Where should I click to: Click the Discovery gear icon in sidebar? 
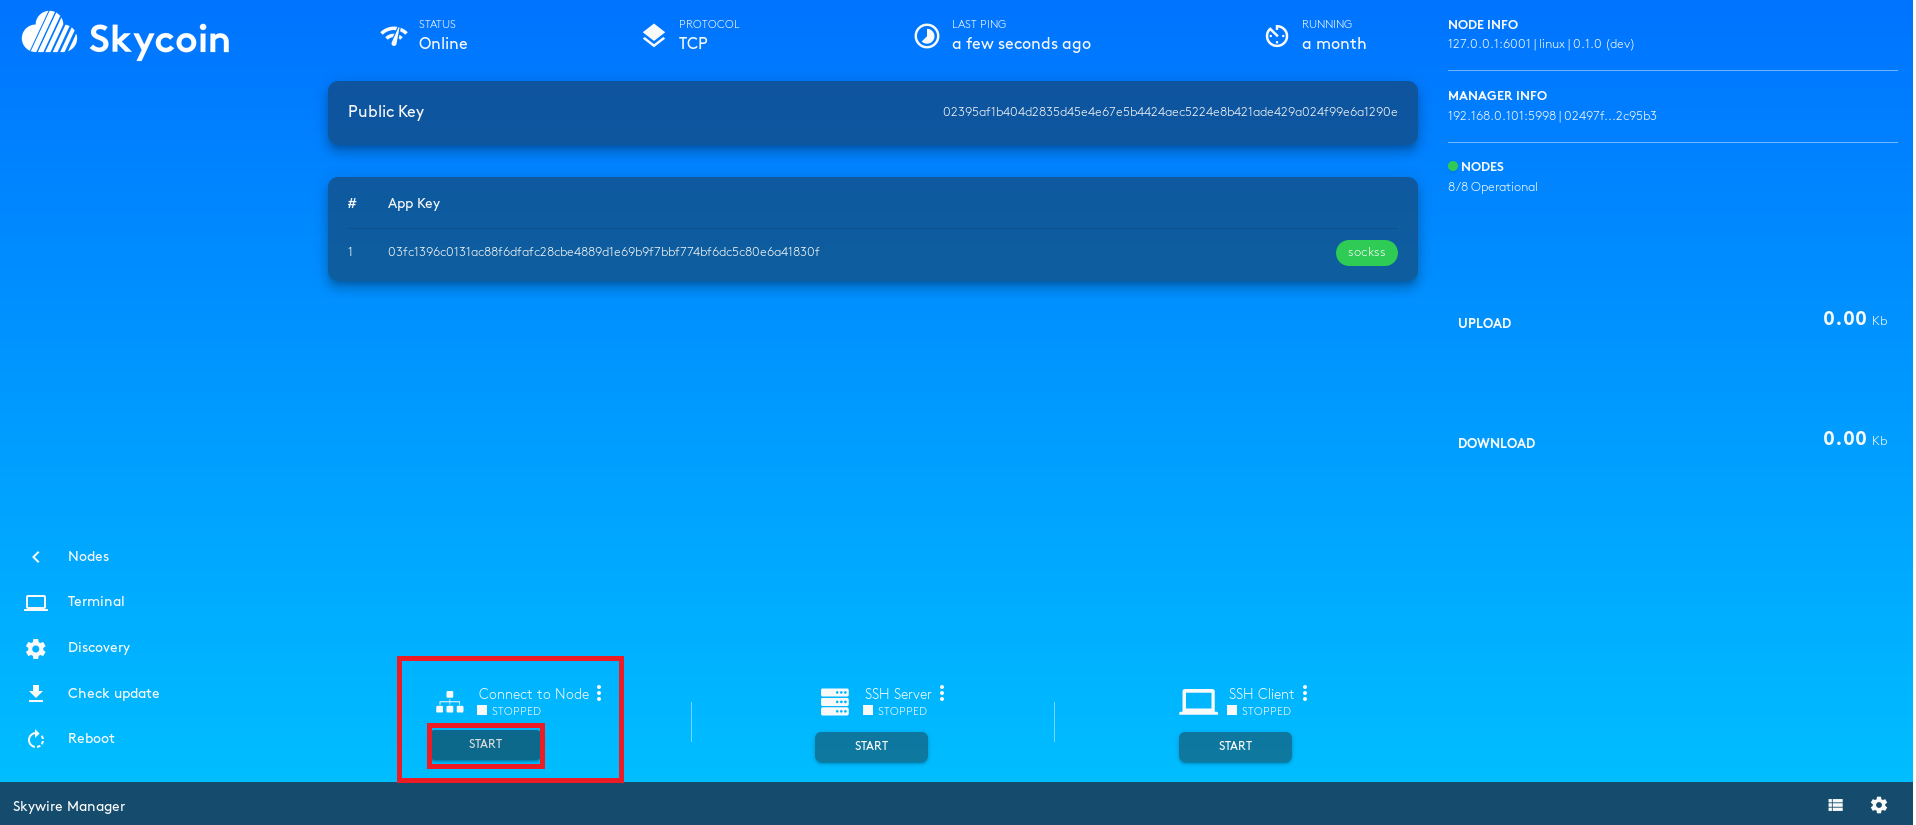tap(36, 649)
